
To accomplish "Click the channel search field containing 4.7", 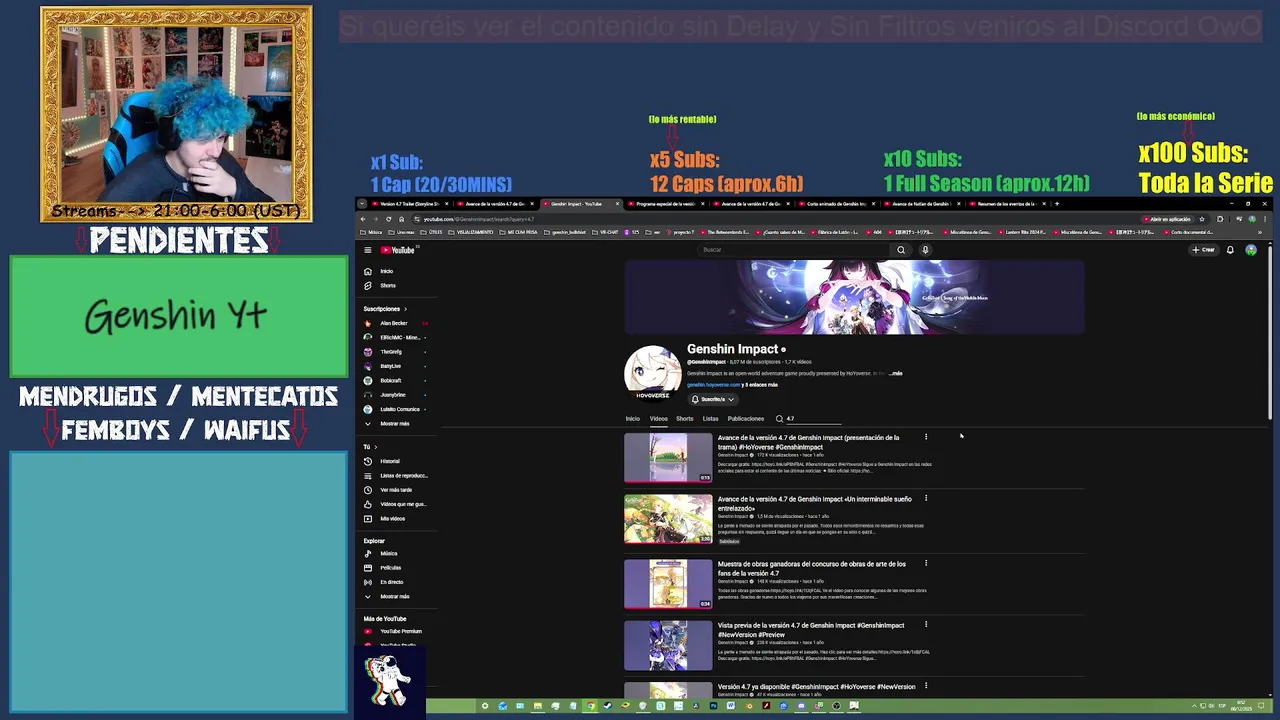I will [x=812, y=419].
